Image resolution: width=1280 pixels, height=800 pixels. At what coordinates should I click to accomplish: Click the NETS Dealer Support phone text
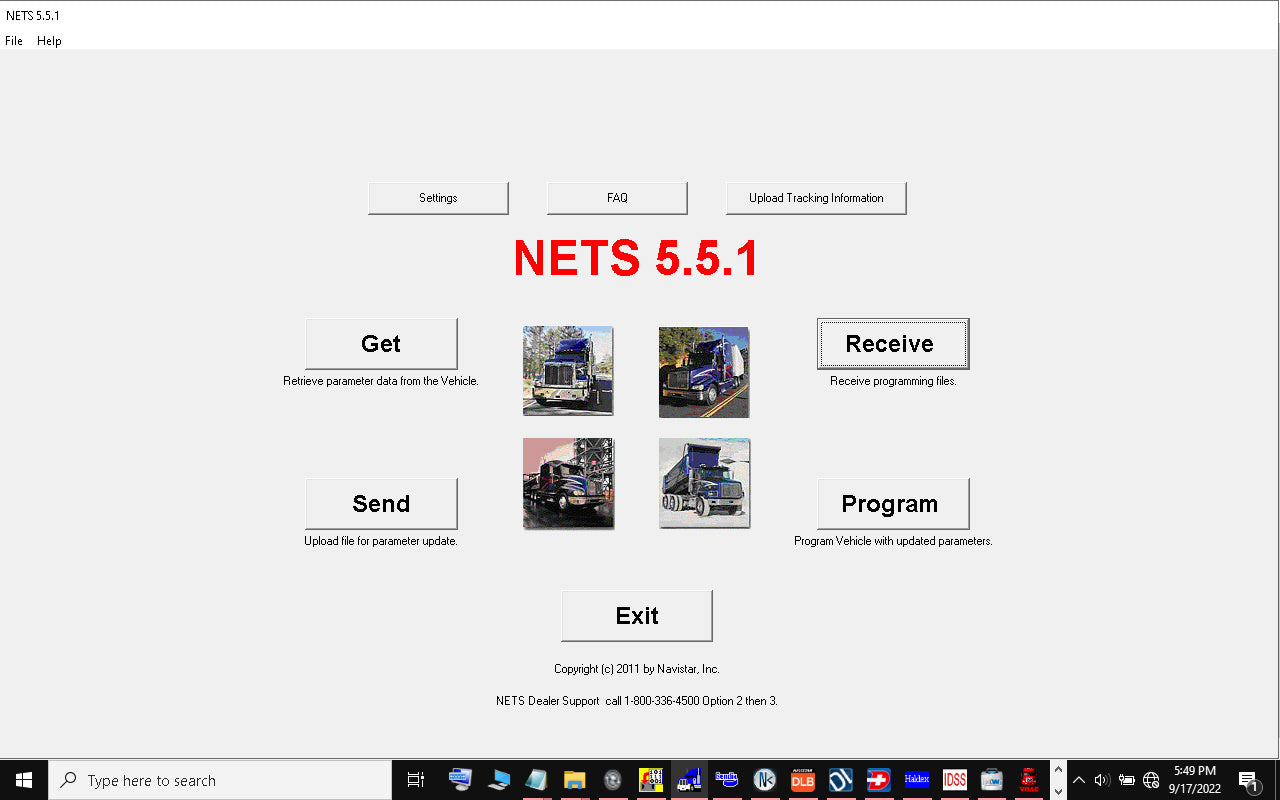637,701
